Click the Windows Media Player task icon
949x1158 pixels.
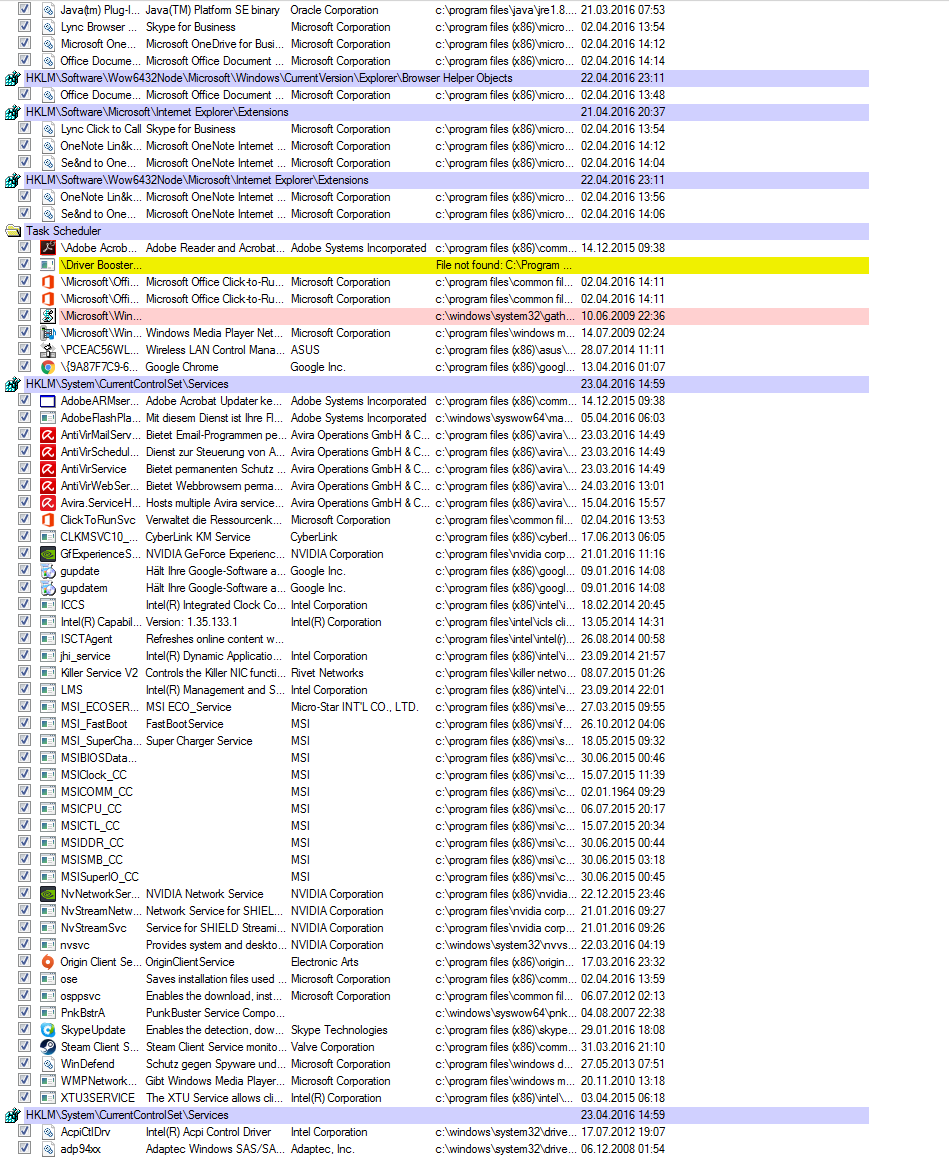point(48,333)
